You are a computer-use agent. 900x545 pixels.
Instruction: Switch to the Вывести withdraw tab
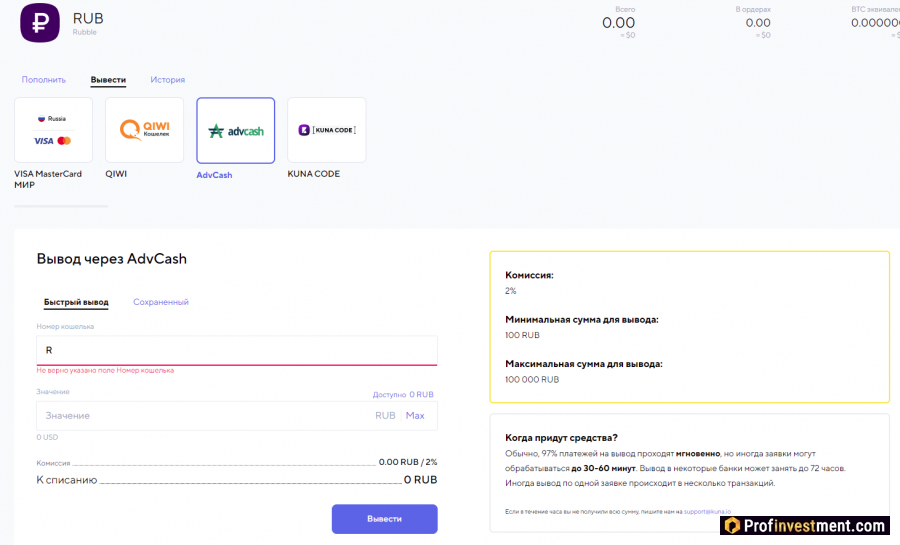point(108,80)
